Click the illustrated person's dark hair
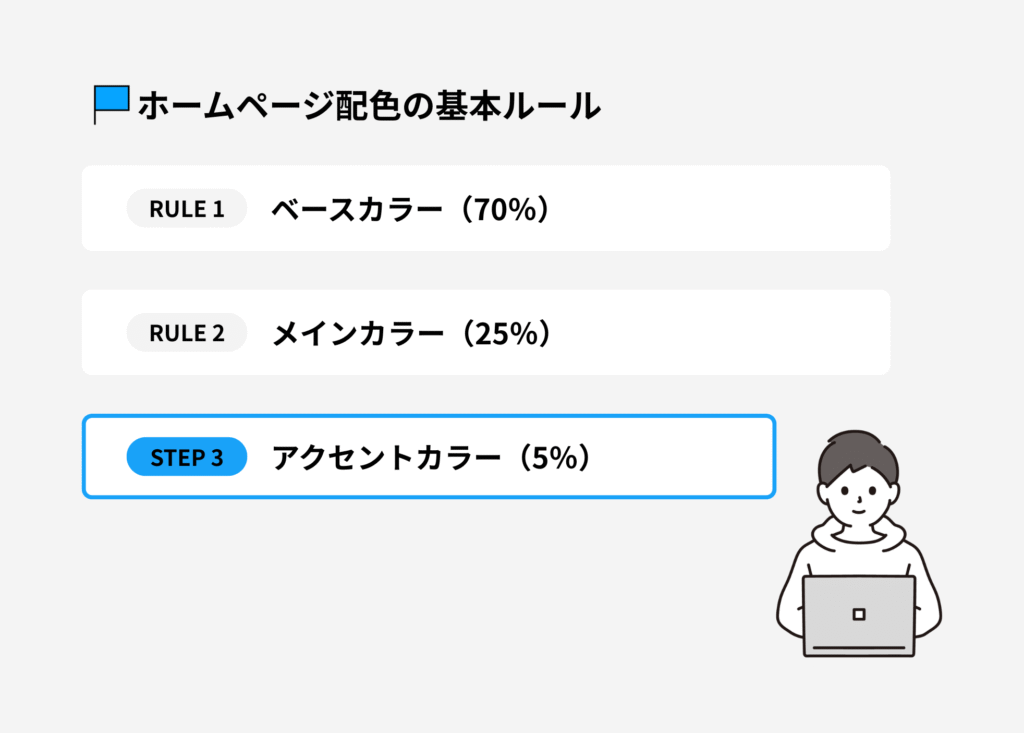 coord(858,452)
